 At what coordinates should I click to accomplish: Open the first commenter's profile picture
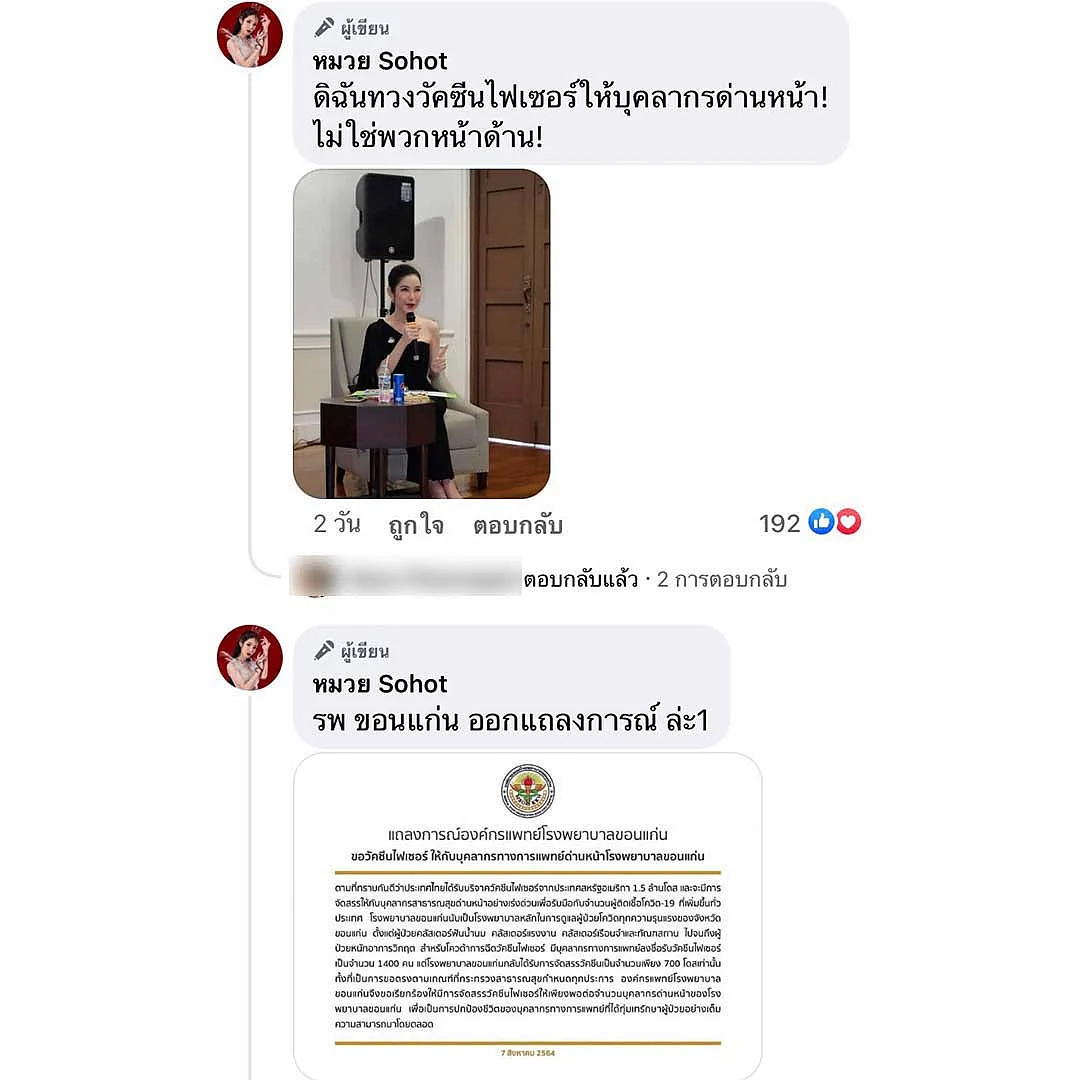(249, 34)
